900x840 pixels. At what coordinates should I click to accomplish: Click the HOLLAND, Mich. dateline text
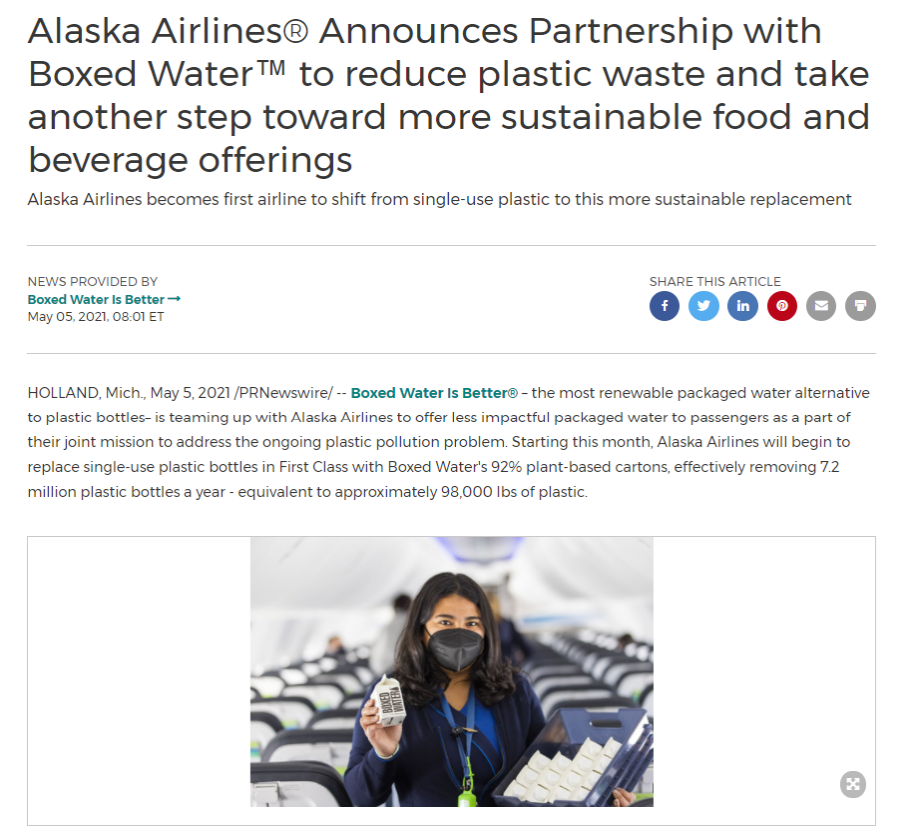coord(87,393)
